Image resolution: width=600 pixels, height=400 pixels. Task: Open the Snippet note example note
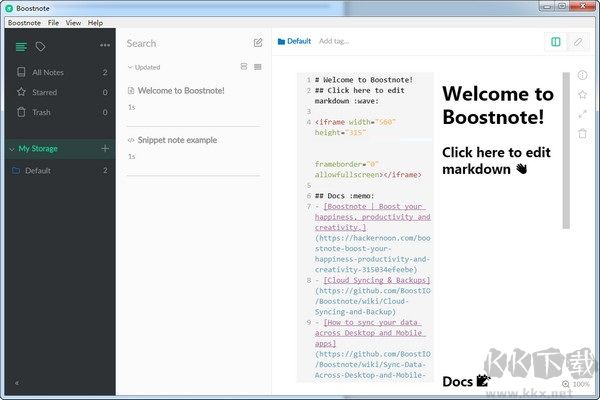(x=177, y=140)
